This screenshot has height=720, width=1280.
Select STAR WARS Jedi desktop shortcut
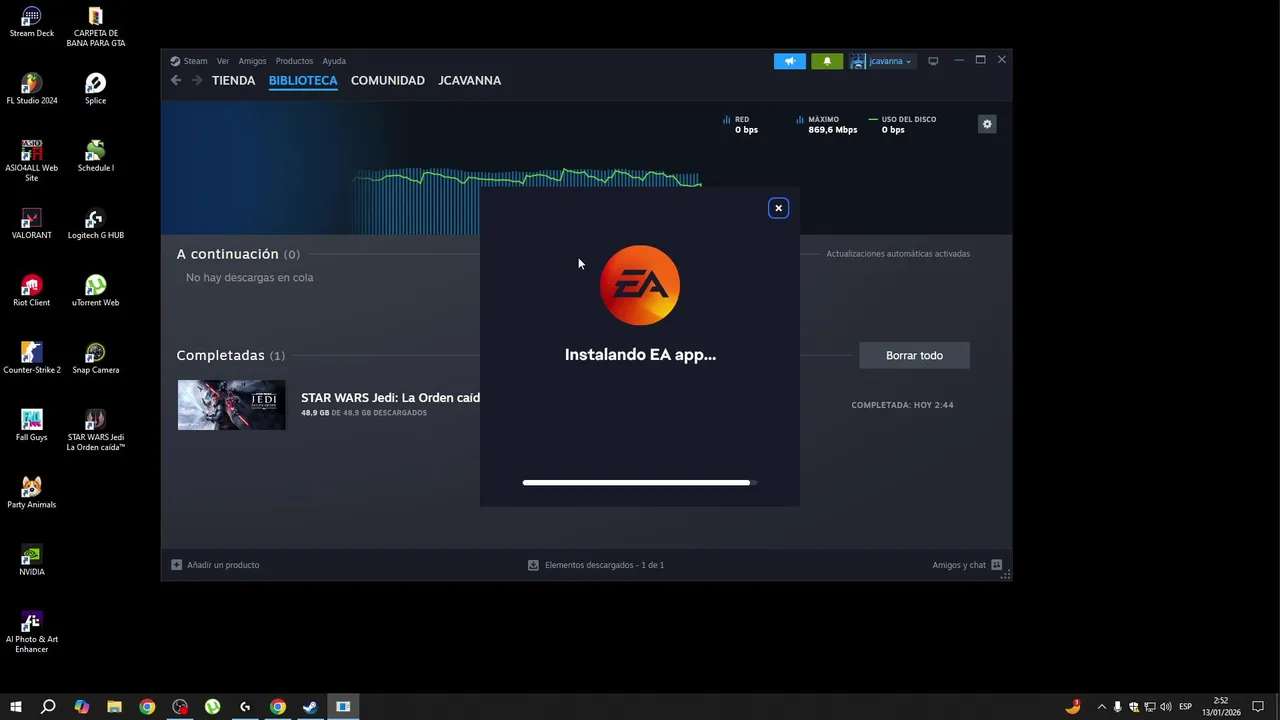[95, 430]
